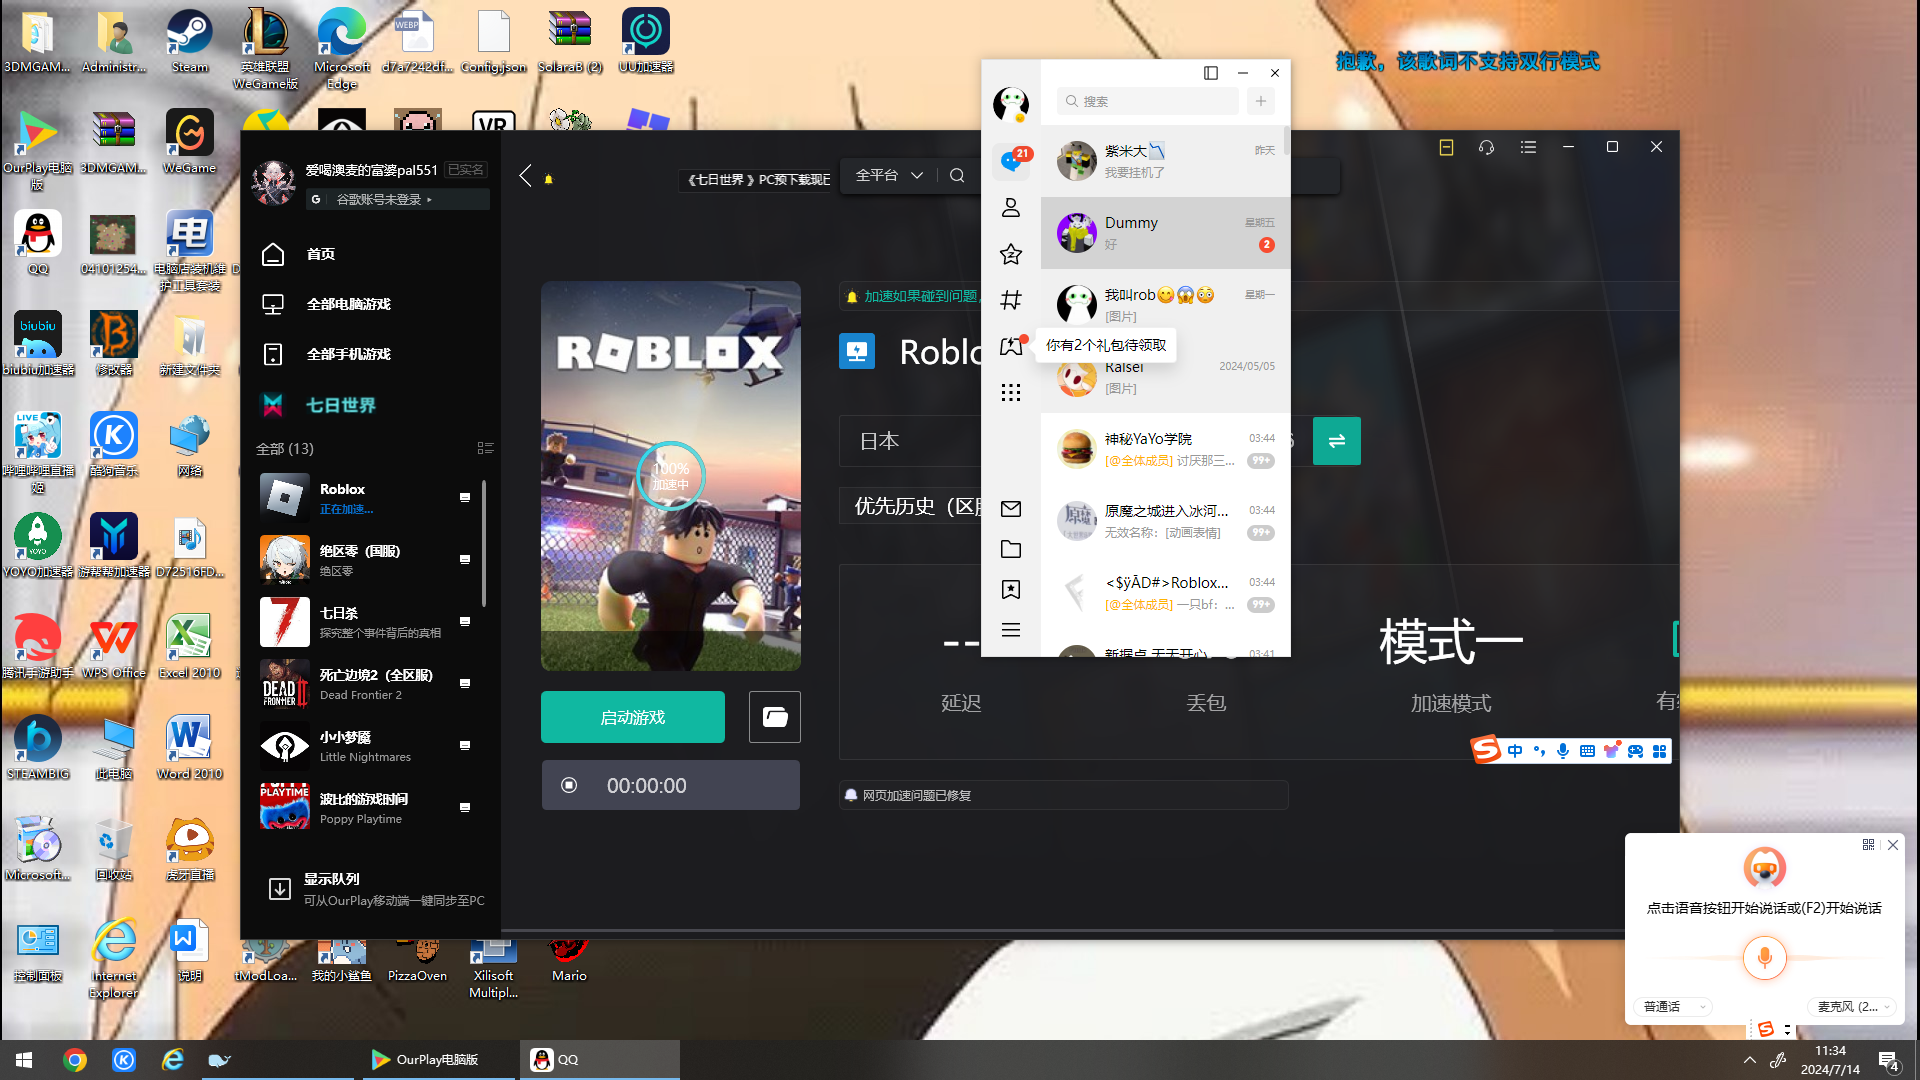1920x1080 pixels.
Task: Toggle Sogou Chinese/English input mode
Action: pyautogui.click(x=1515, y=751)
